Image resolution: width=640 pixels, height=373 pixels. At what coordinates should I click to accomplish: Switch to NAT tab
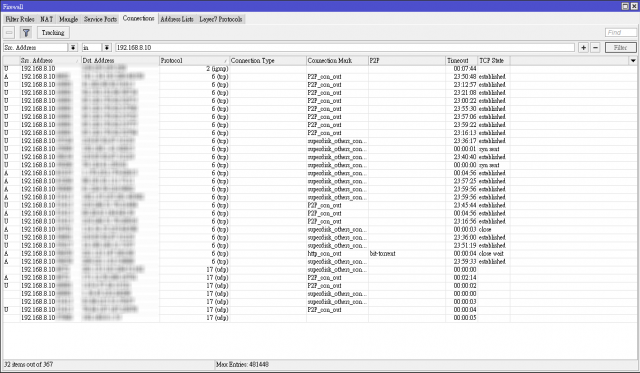pos(47,19)
